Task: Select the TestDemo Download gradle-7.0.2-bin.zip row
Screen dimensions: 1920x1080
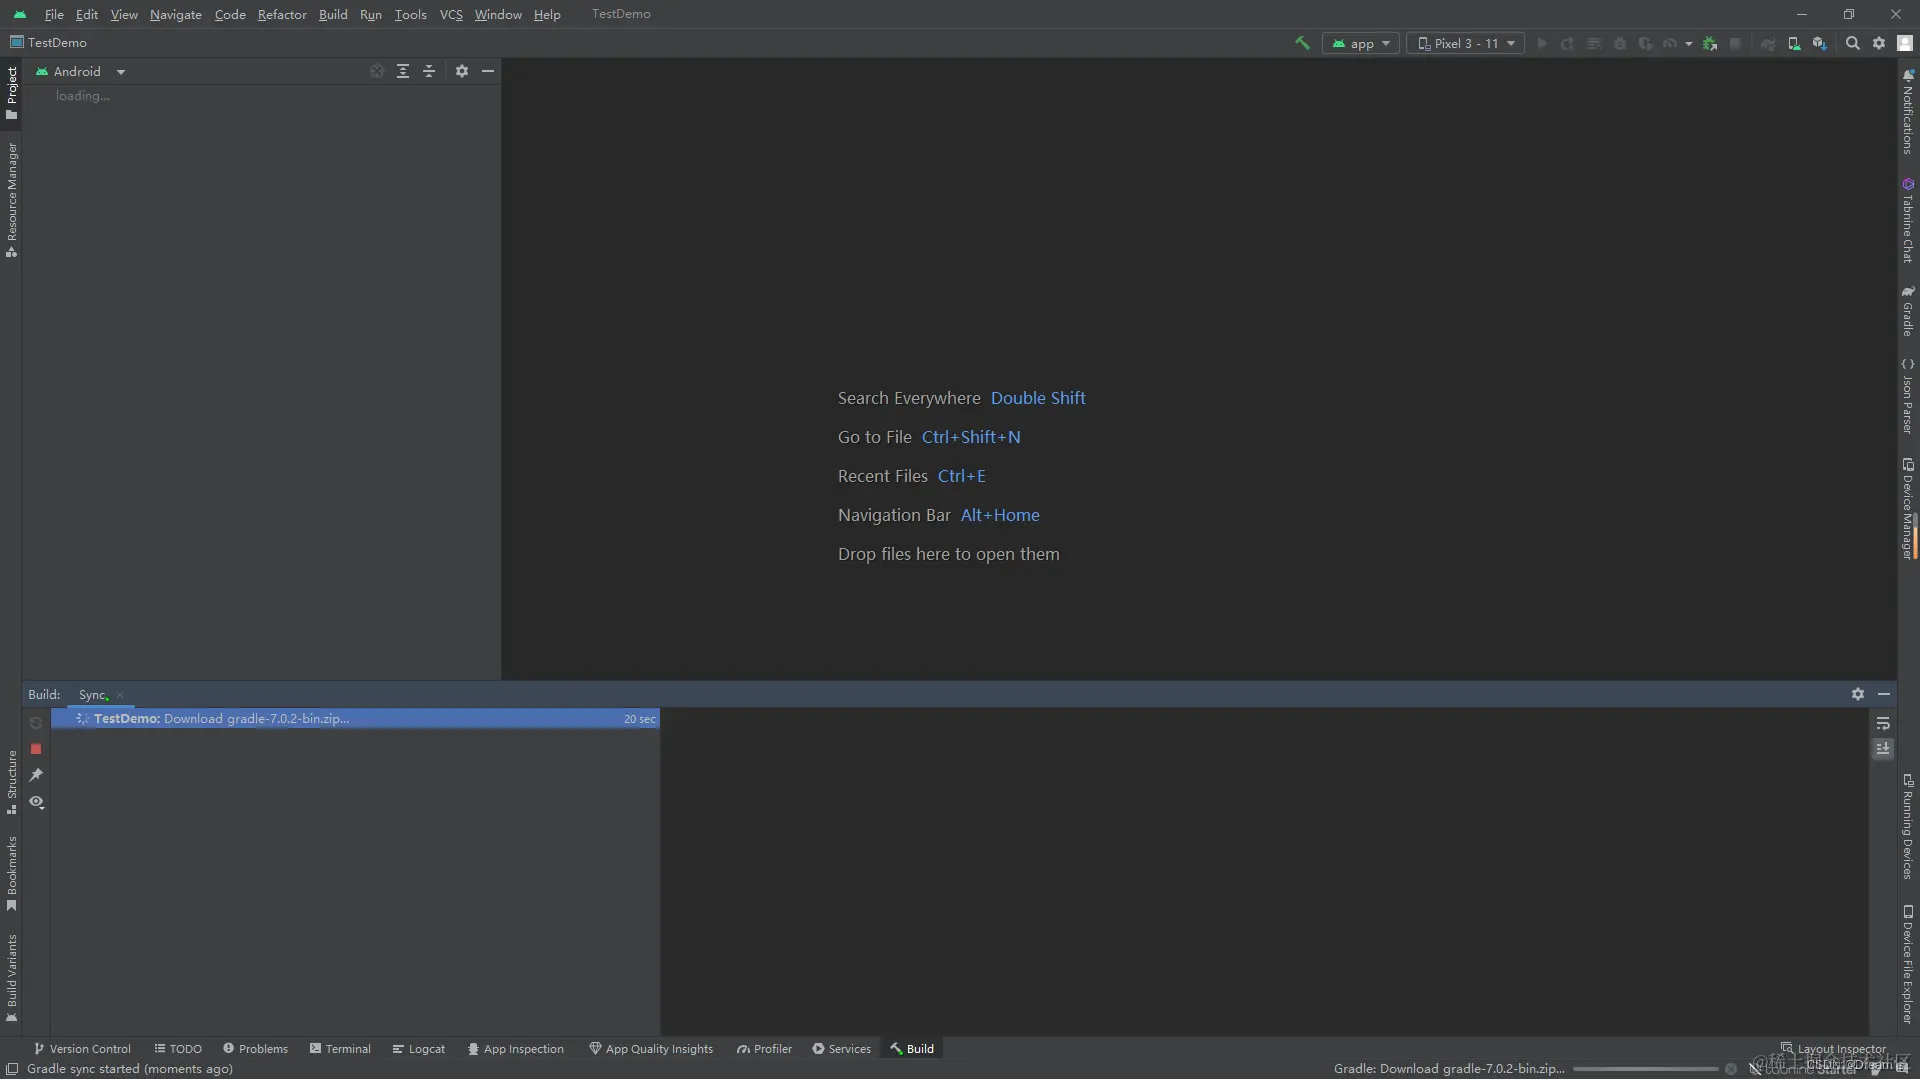Action: [x=355, y=719]
